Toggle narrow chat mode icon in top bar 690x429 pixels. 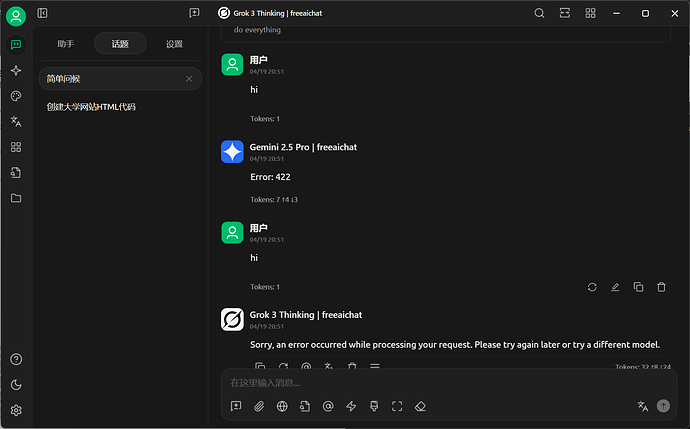(565, 13)
